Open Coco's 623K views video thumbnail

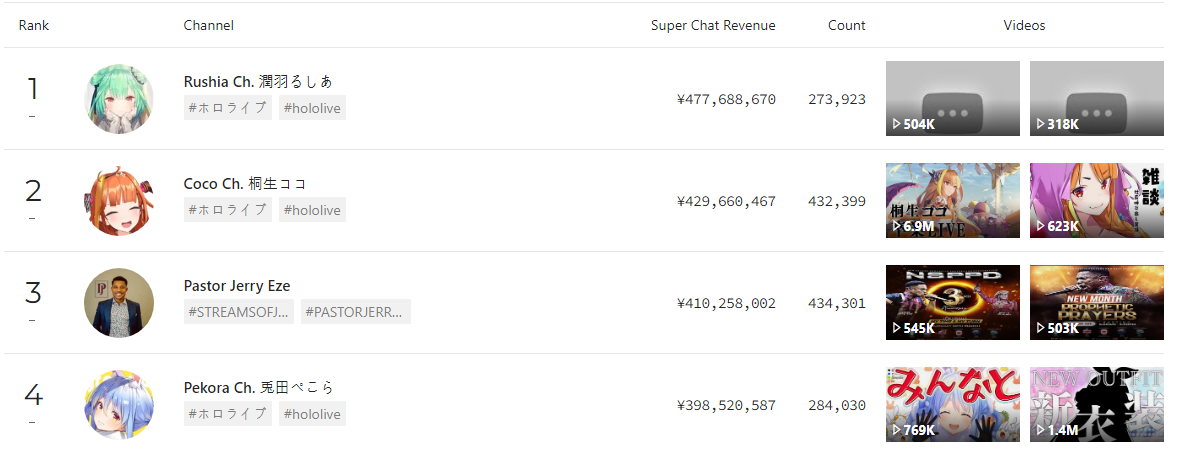(x=1096, y=200)
